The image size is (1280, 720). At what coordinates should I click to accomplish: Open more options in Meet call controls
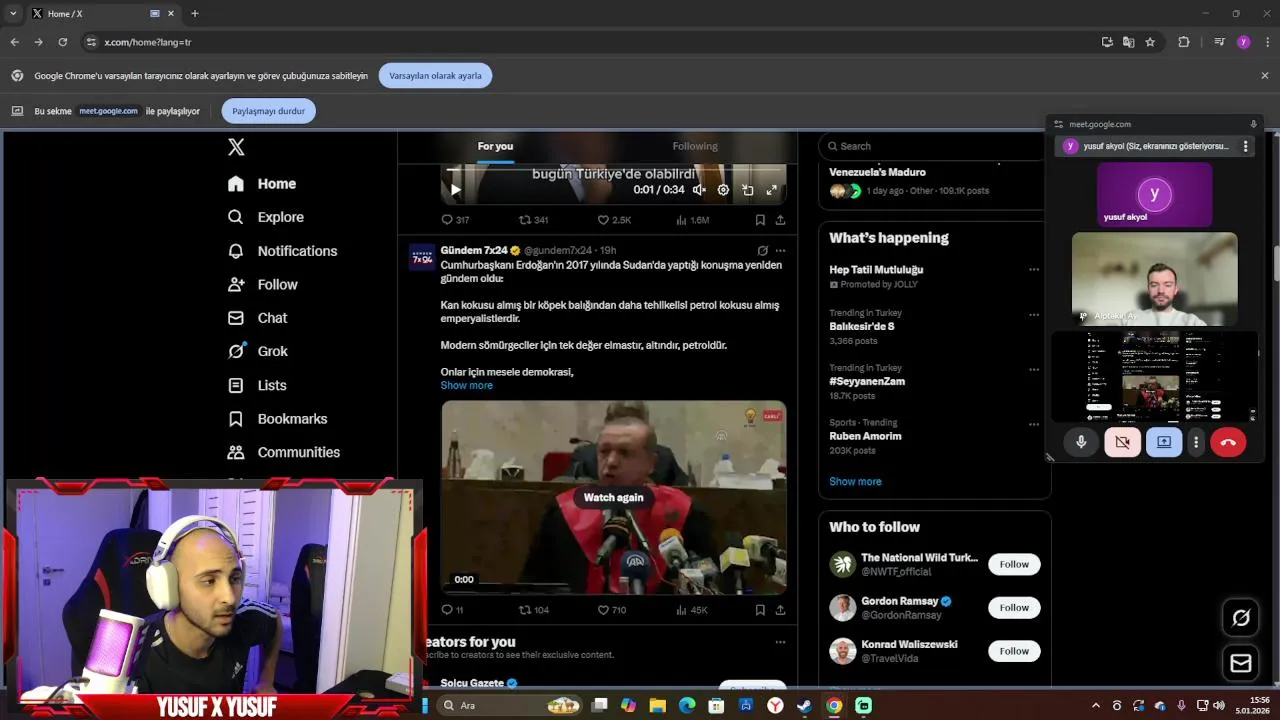[x=1196, y=442]
